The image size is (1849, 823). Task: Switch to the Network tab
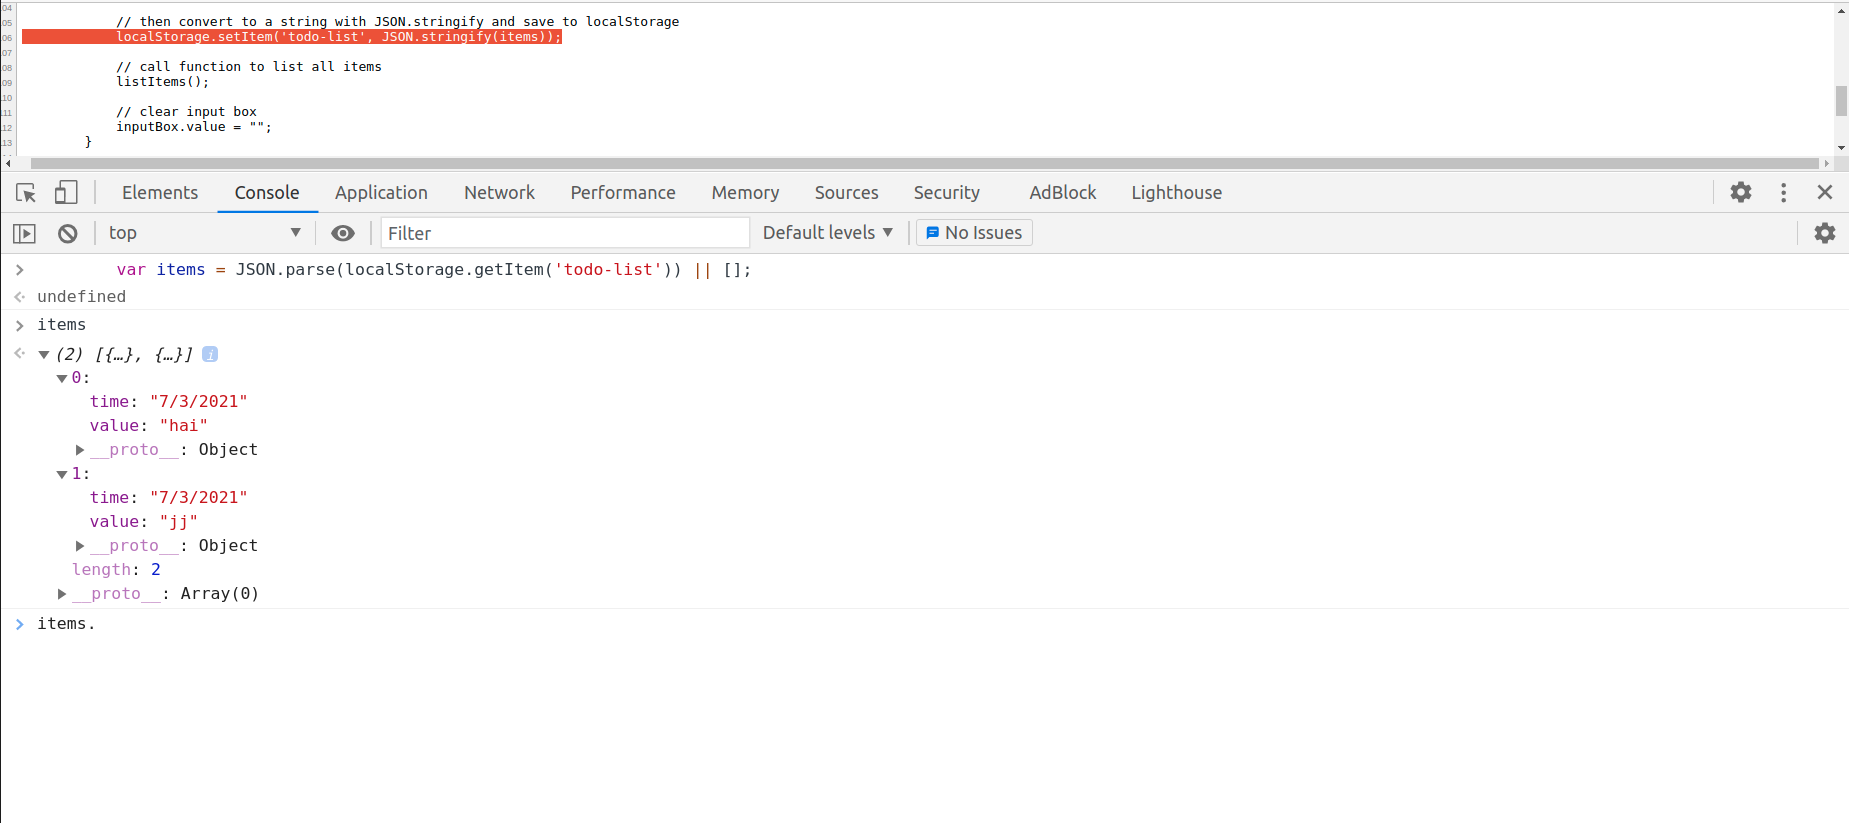coord(499,193)
